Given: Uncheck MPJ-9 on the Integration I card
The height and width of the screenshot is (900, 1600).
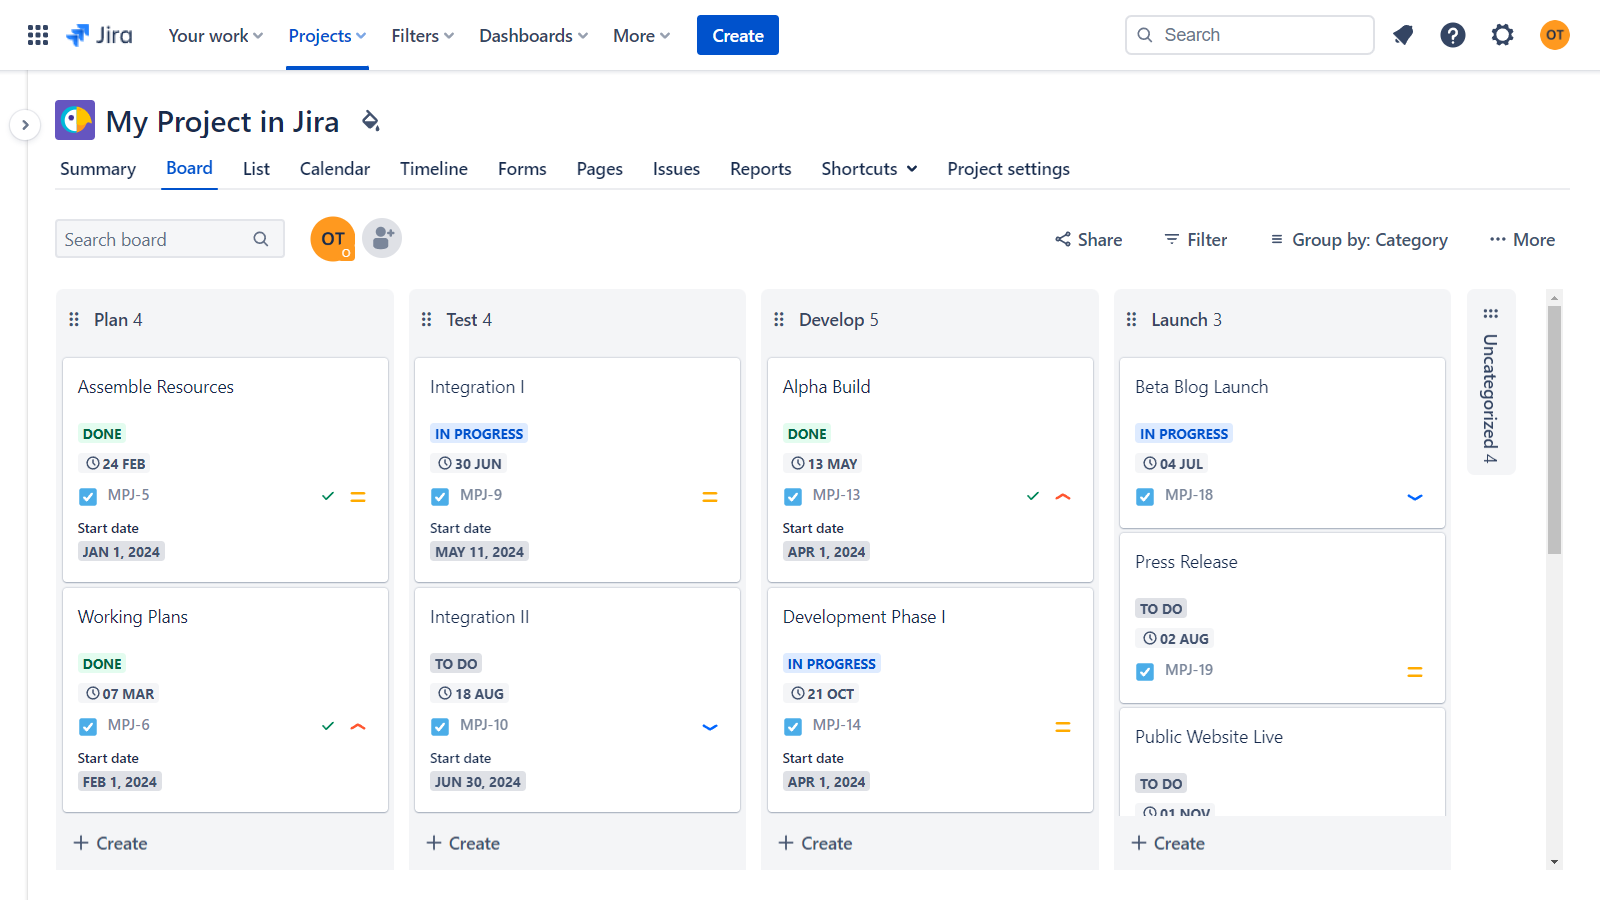Looking at the screenshot, I should [x=440, y=495].
